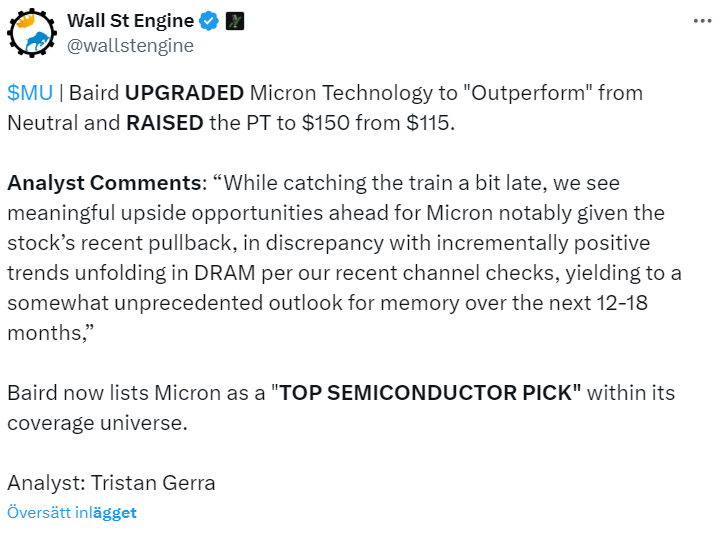Image resolution: width=720 pixels, height=534 pixels.
Task: Click the "Översätt inlägget" translate link
Action: click(72, 512)
